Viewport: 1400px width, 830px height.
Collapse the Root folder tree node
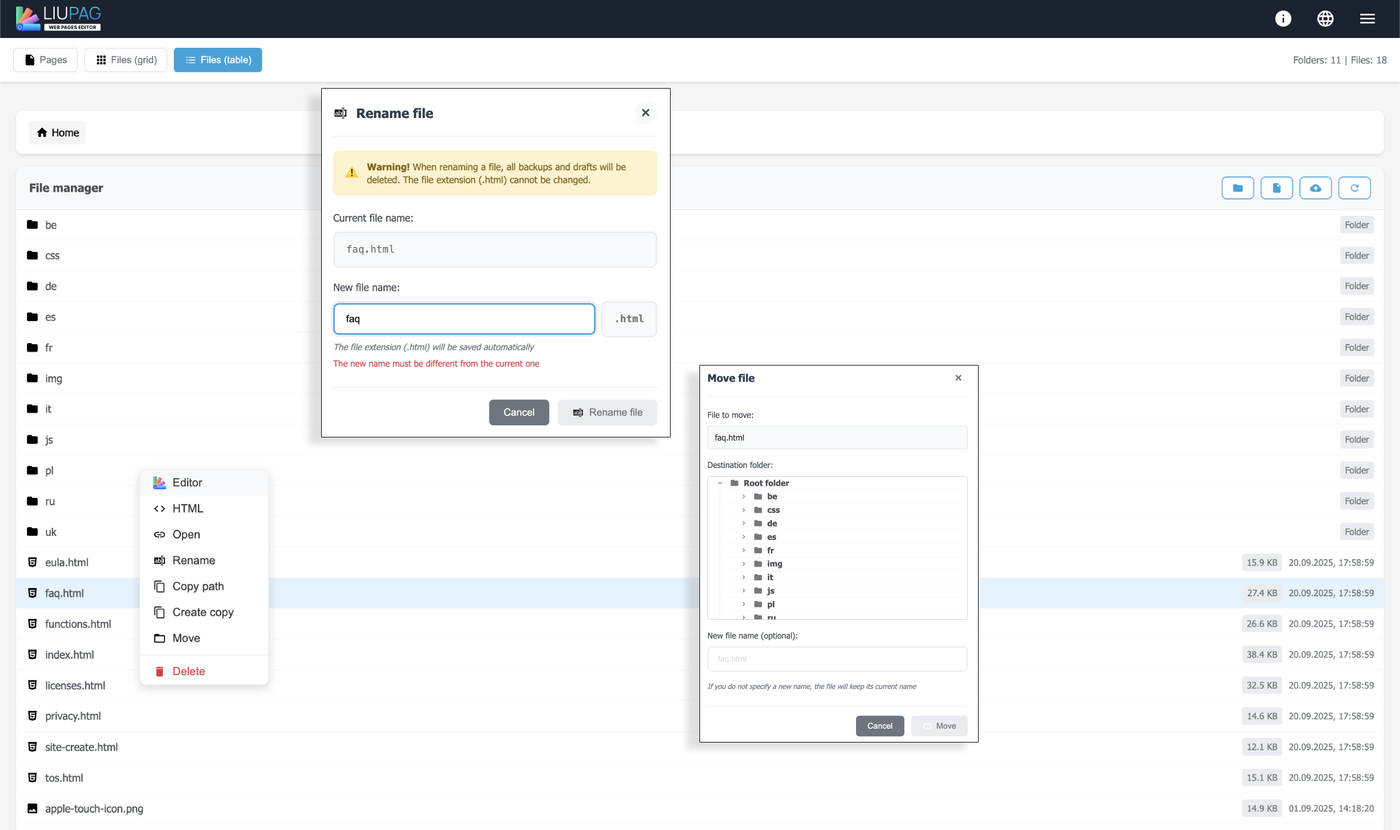(x=720, y=483)
